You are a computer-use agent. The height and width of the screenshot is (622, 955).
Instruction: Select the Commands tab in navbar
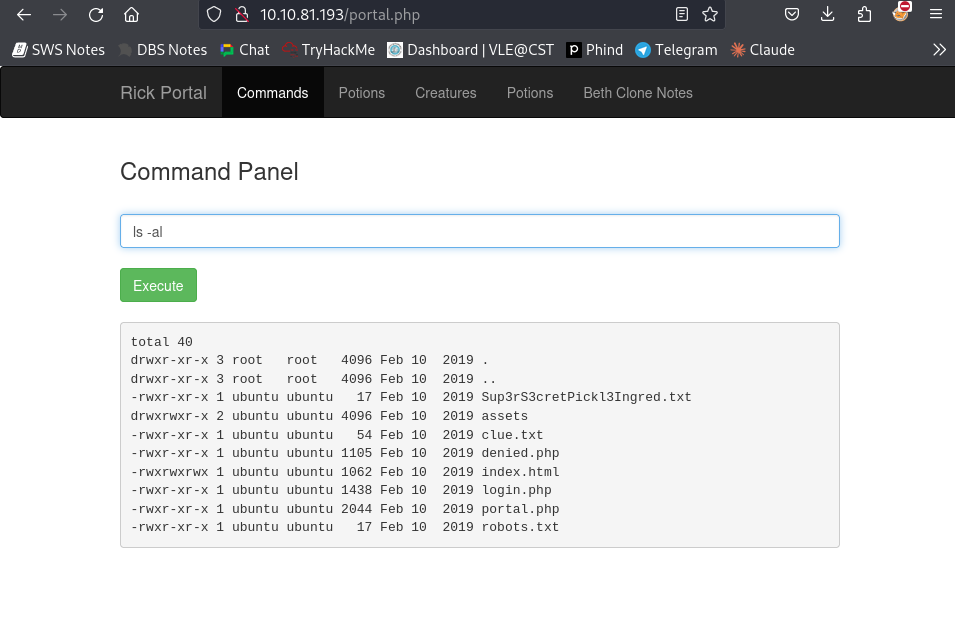pyautogui.click(x=272, y=93)
